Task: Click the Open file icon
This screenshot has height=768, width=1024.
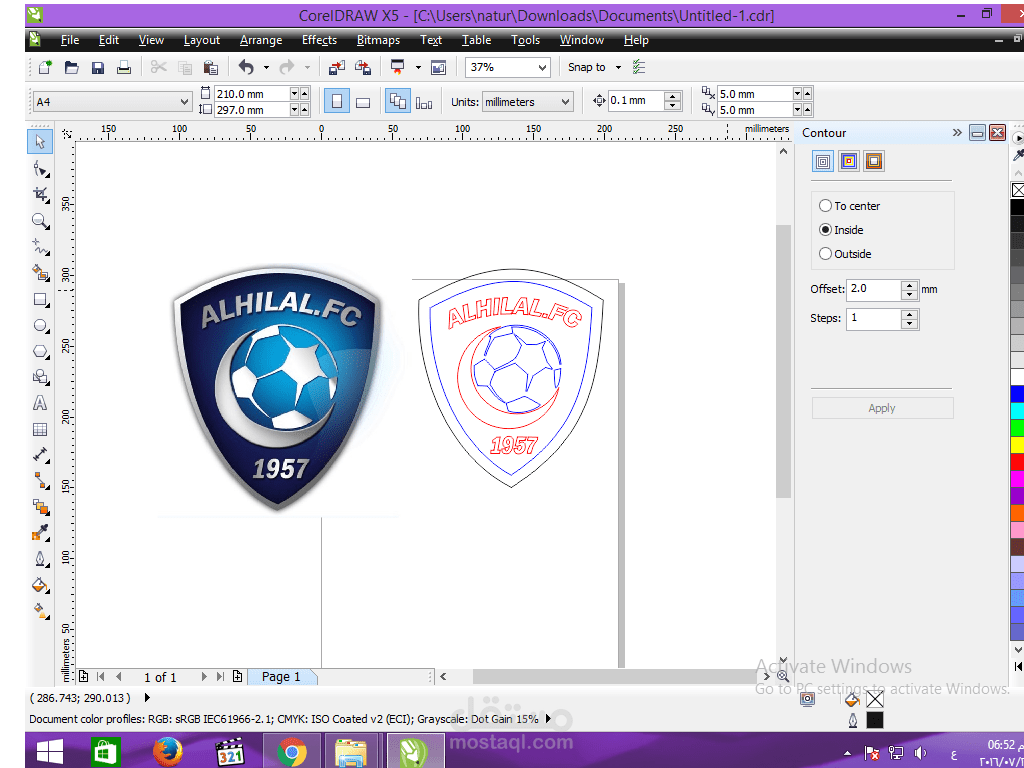Action: coord(71,67)
